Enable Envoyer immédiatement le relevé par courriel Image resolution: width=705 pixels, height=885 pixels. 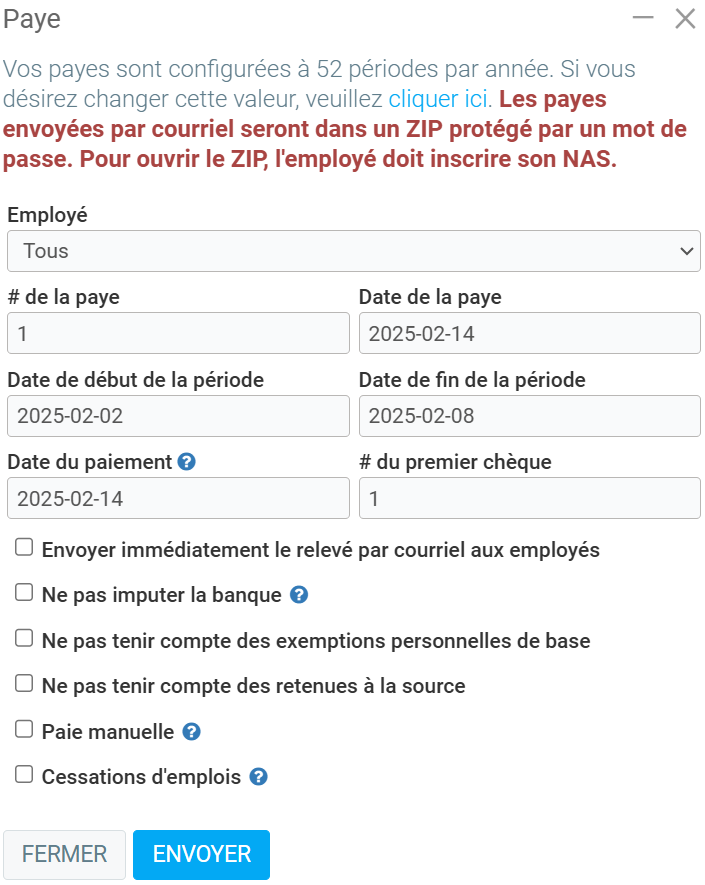25,548
